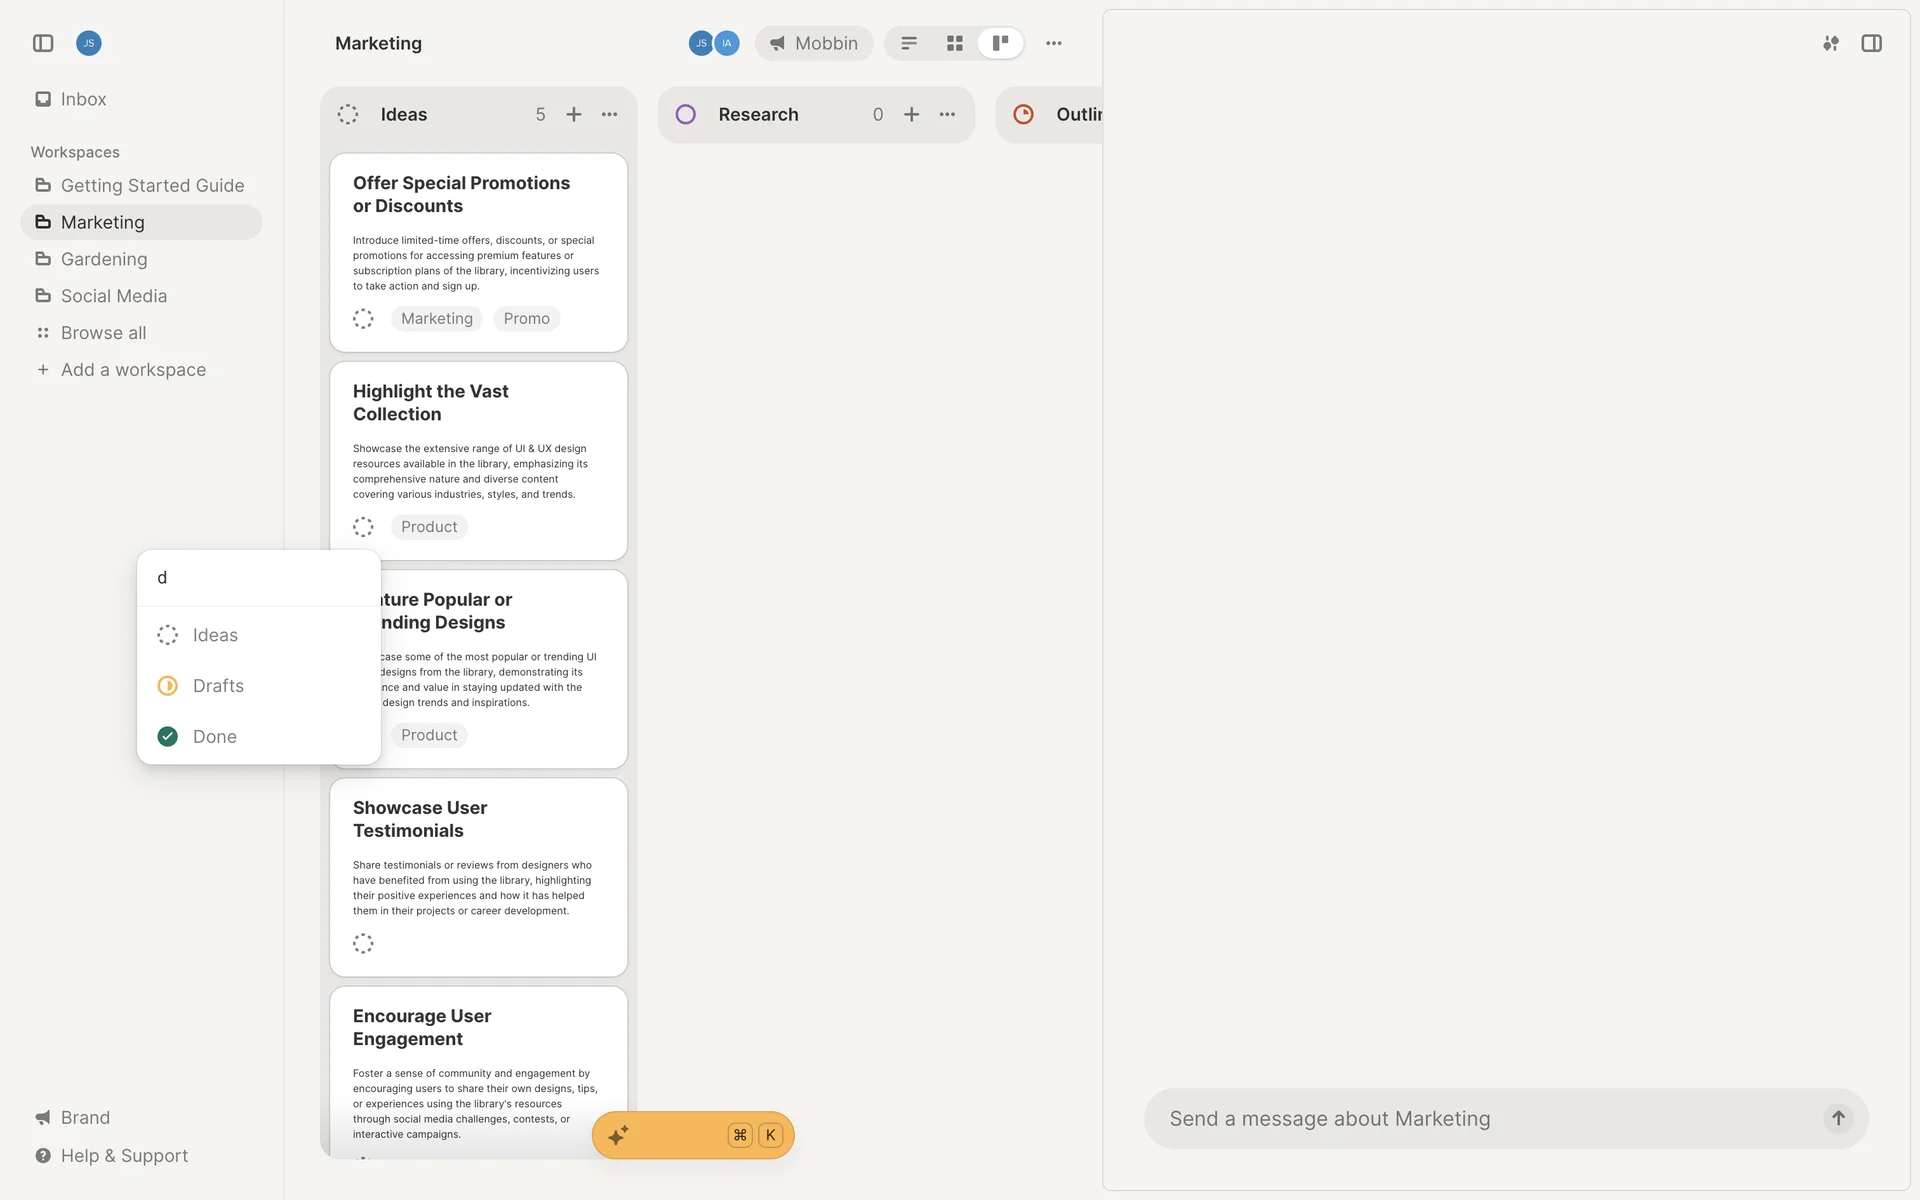Add a new card to Research column
The width and height of the screenshot is (1920, 1200).
tap(911, 115)
